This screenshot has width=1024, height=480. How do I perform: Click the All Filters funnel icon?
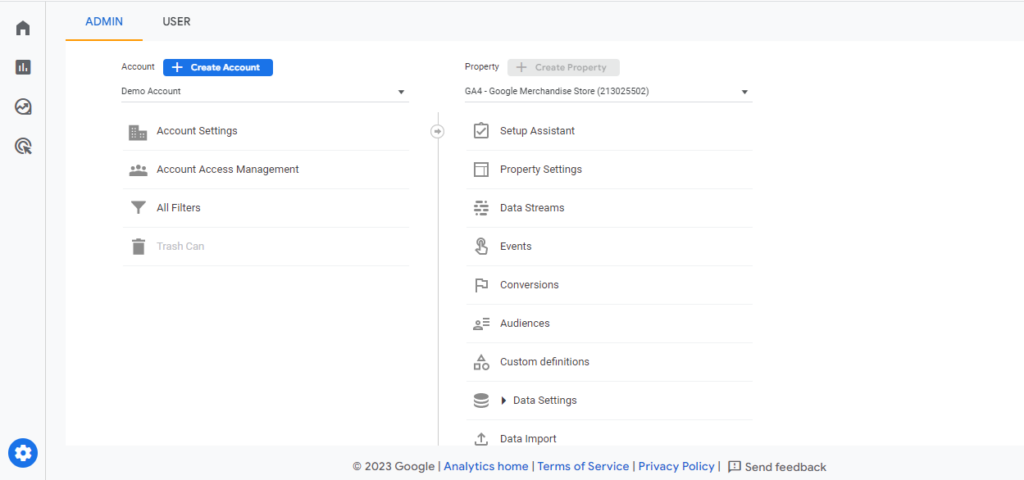[x=138, y=208]
